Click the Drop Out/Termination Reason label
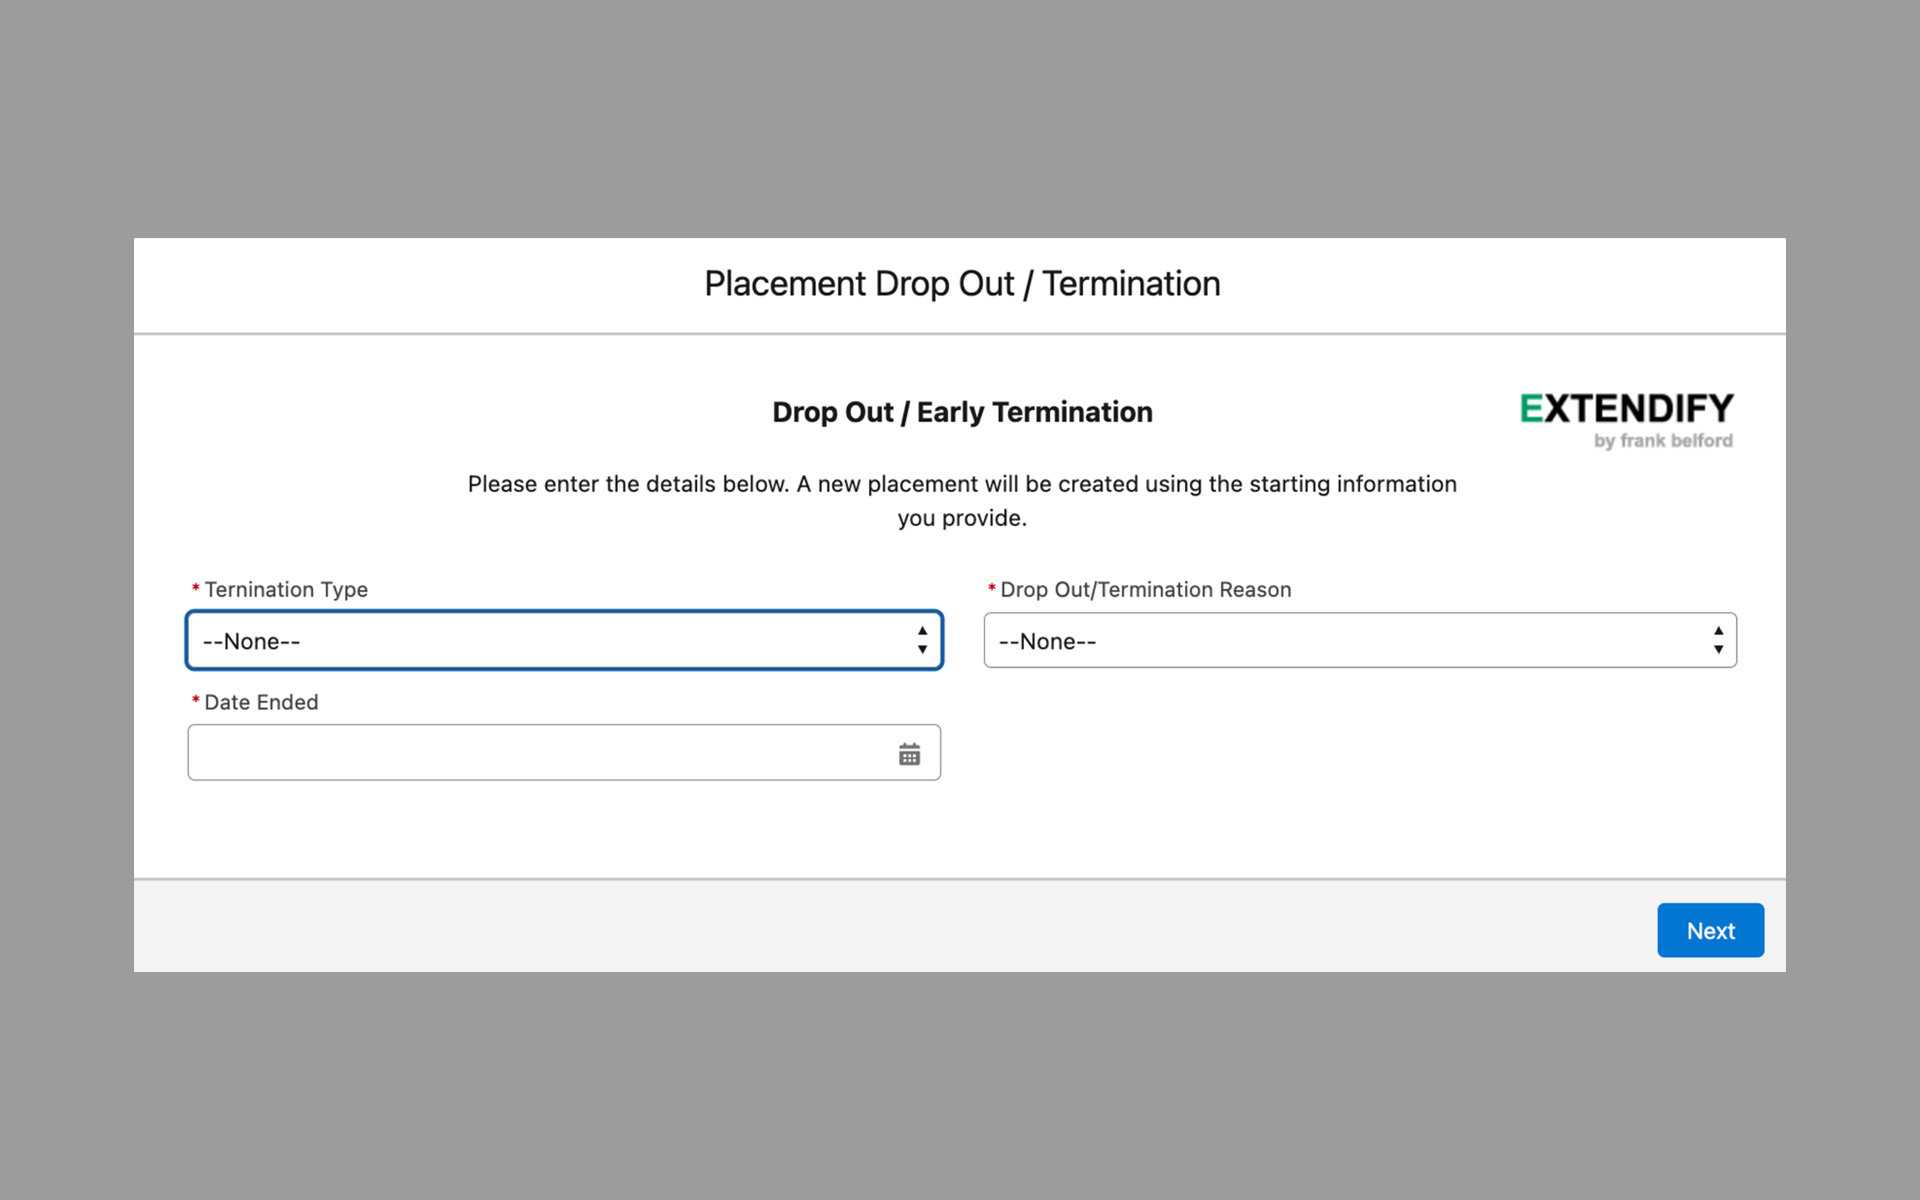Viewport: 1920px width, 1200px height. point(1146,590)
